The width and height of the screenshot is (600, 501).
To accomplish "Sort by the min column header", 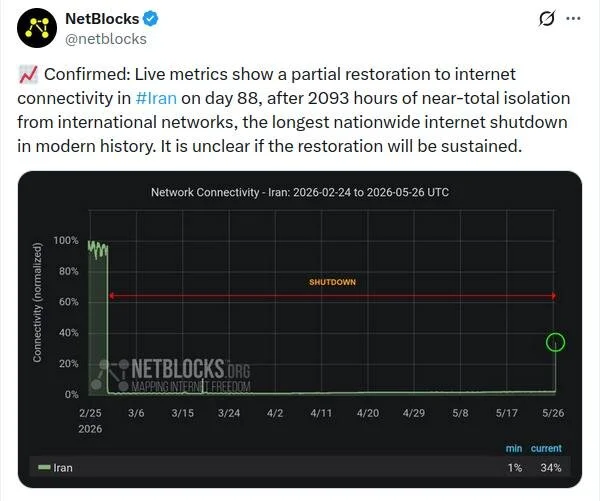I will pyautogui.click(x=514, y=448).
